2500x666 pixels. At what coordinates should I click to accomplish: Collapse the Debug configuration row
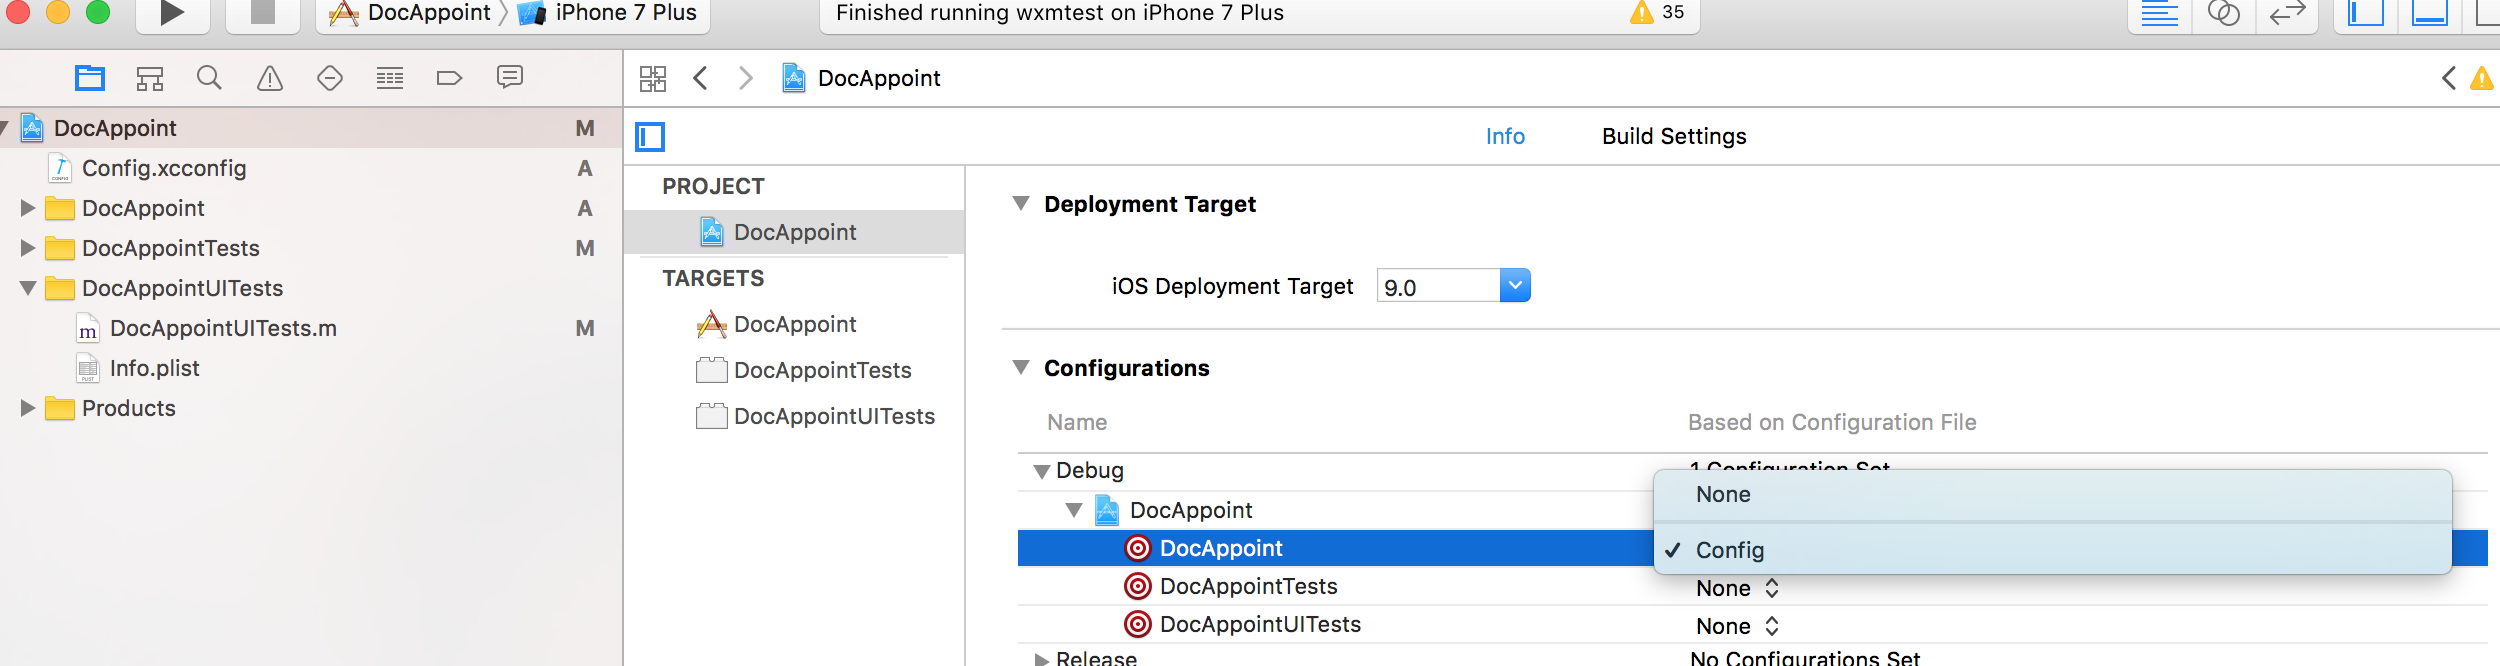[1041, 471]
